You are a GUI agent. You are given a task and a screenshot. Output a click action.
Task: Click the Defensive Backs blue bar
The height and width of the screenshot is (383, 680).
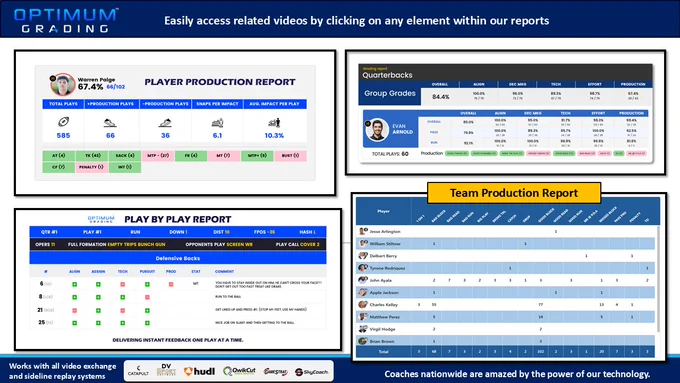click(x=178, y=258)
